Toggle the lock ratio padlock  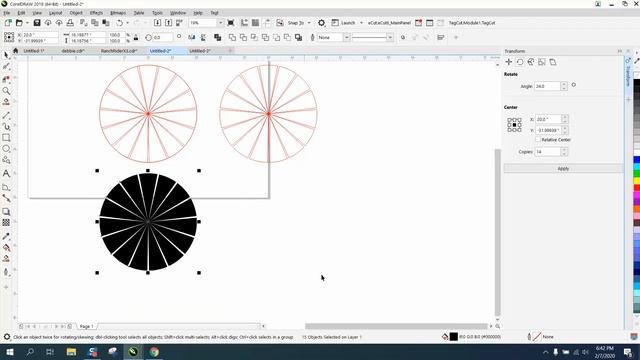[x=136, y=38]
